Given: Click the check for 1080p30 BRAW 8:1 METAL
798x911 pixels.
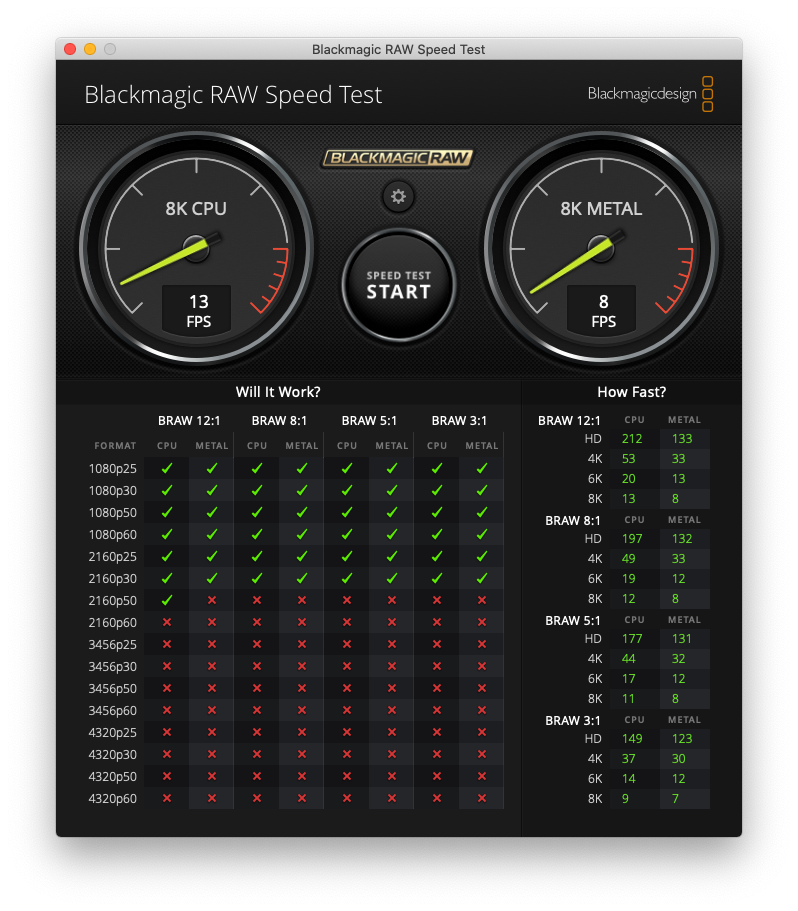Looking at the screenshot, I should pyautogui.click(x=301, y=490).
